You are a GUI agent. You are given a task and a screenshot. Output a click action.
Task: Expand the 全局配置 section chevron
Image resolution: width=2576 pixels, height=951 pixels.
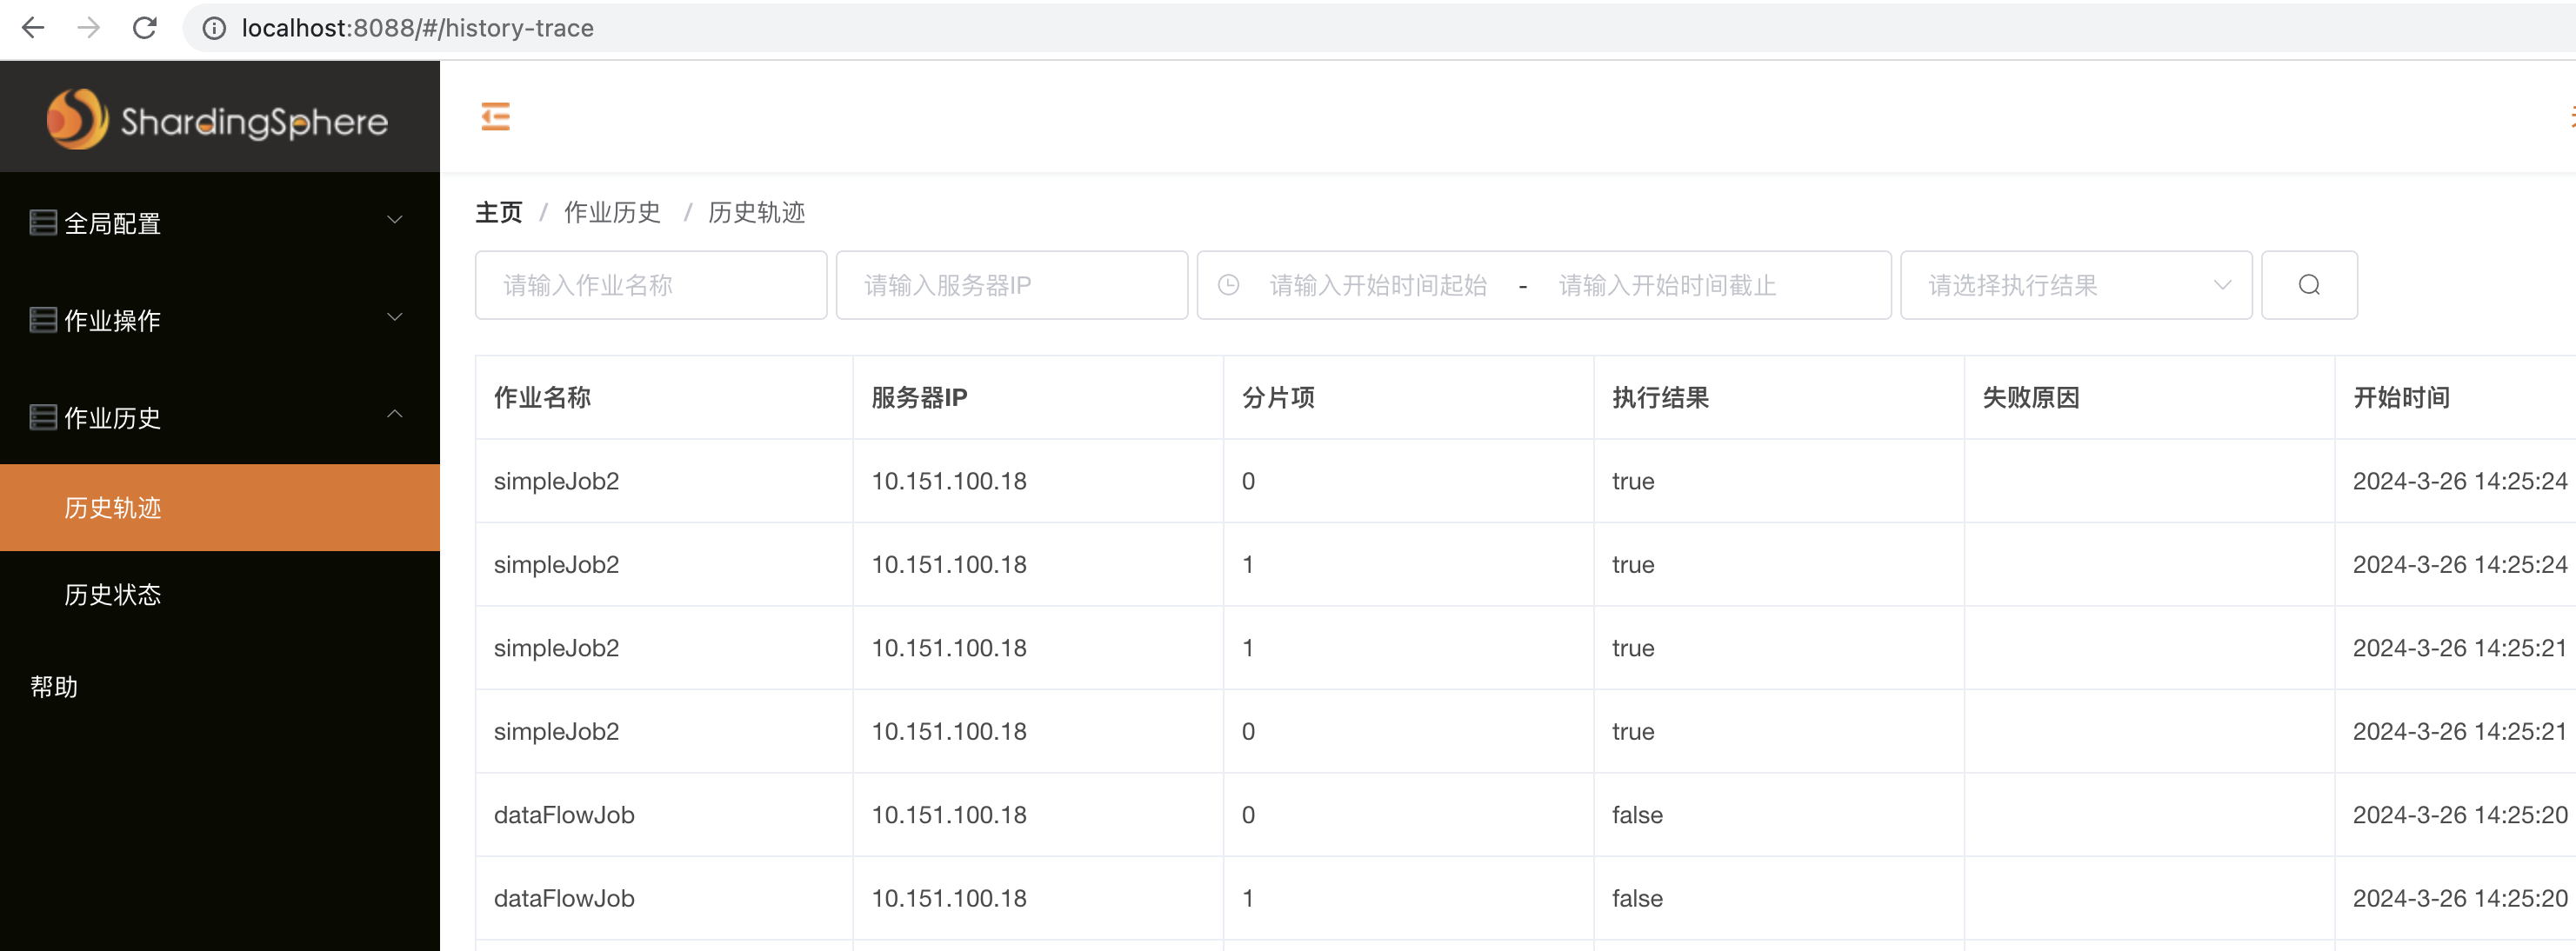pos(395,219)
